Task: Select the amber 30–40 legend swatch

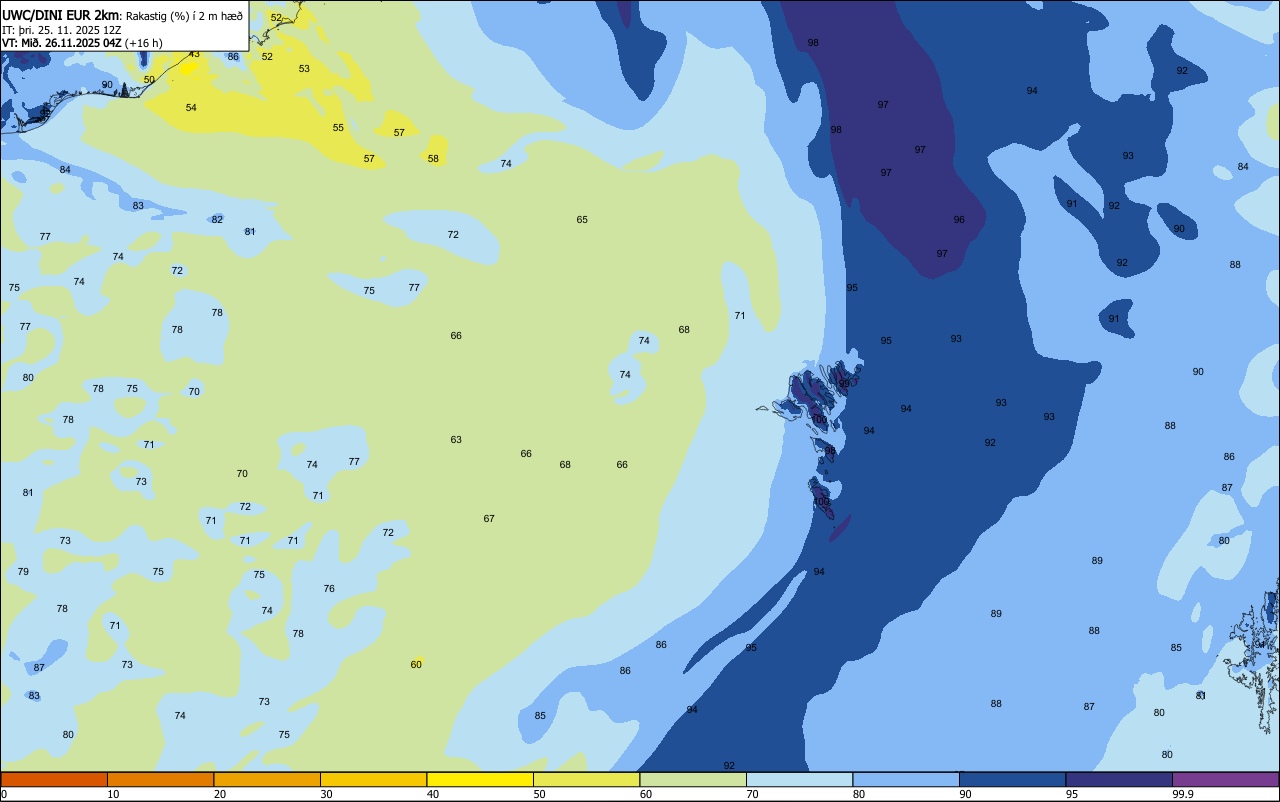Action: tap(373, 779)
